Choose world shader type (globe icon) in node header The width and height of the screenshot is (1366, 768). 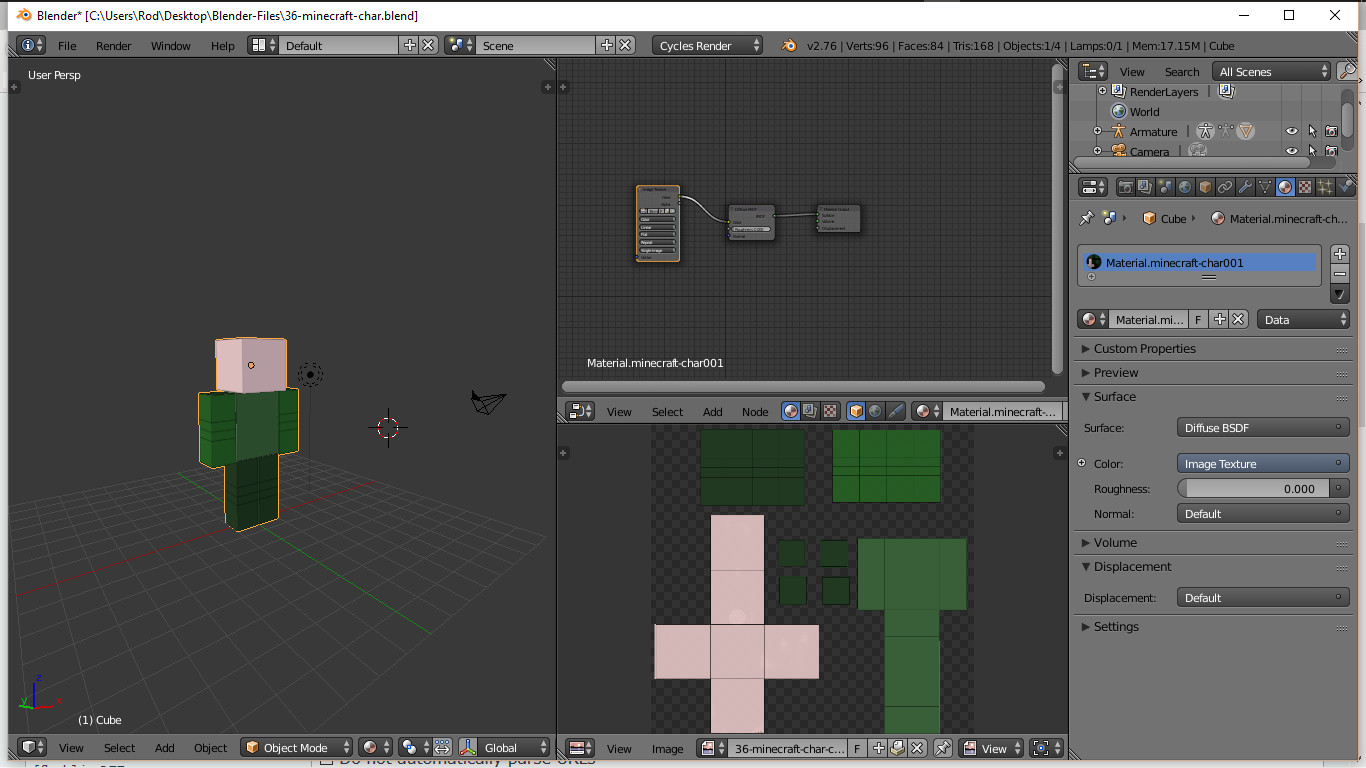click(x=875, y=411)
